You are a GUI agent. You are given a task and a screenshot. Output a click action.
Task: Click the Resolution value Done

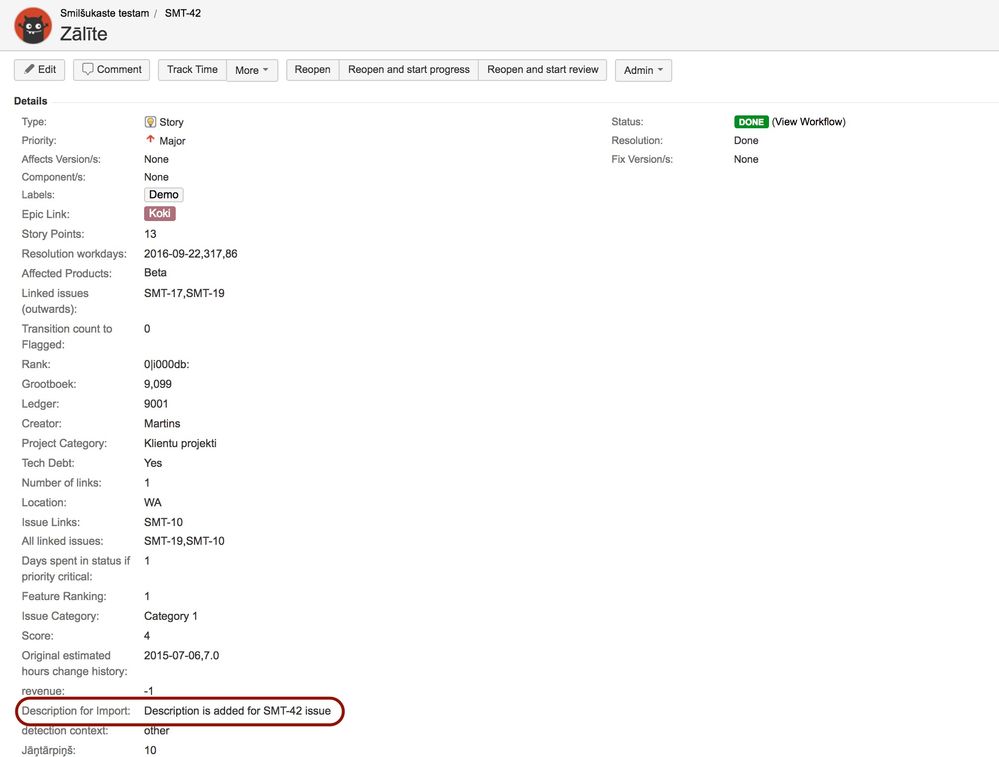tap(746, 140)
